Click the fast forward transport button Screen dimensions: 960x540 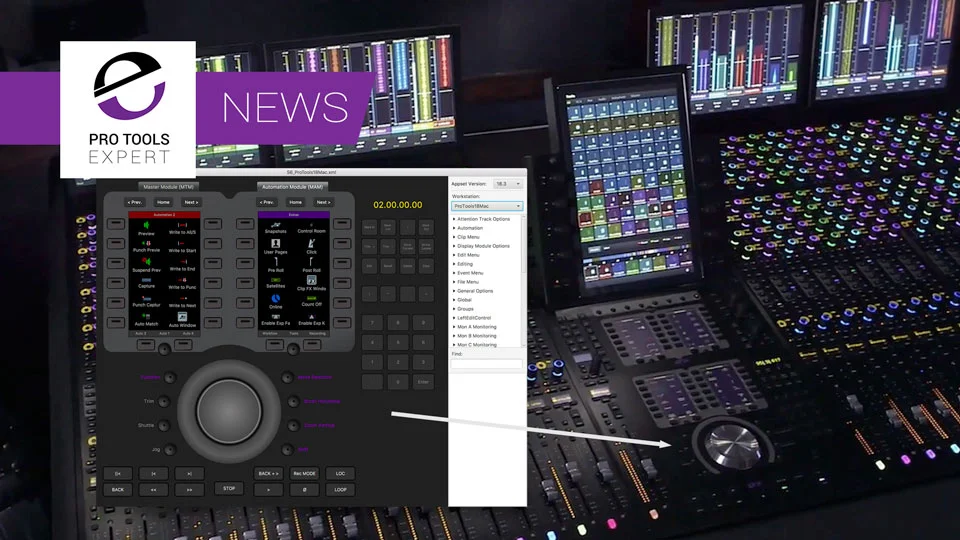[190, 490]
